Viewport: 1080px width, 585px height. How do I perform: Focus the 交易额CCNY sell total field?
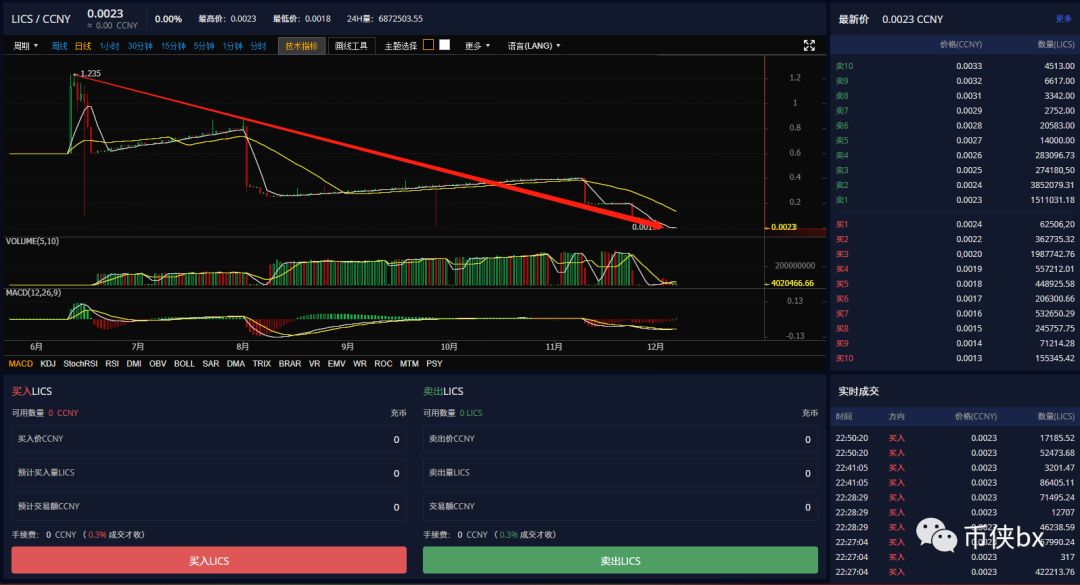click(x=621, y=506)
